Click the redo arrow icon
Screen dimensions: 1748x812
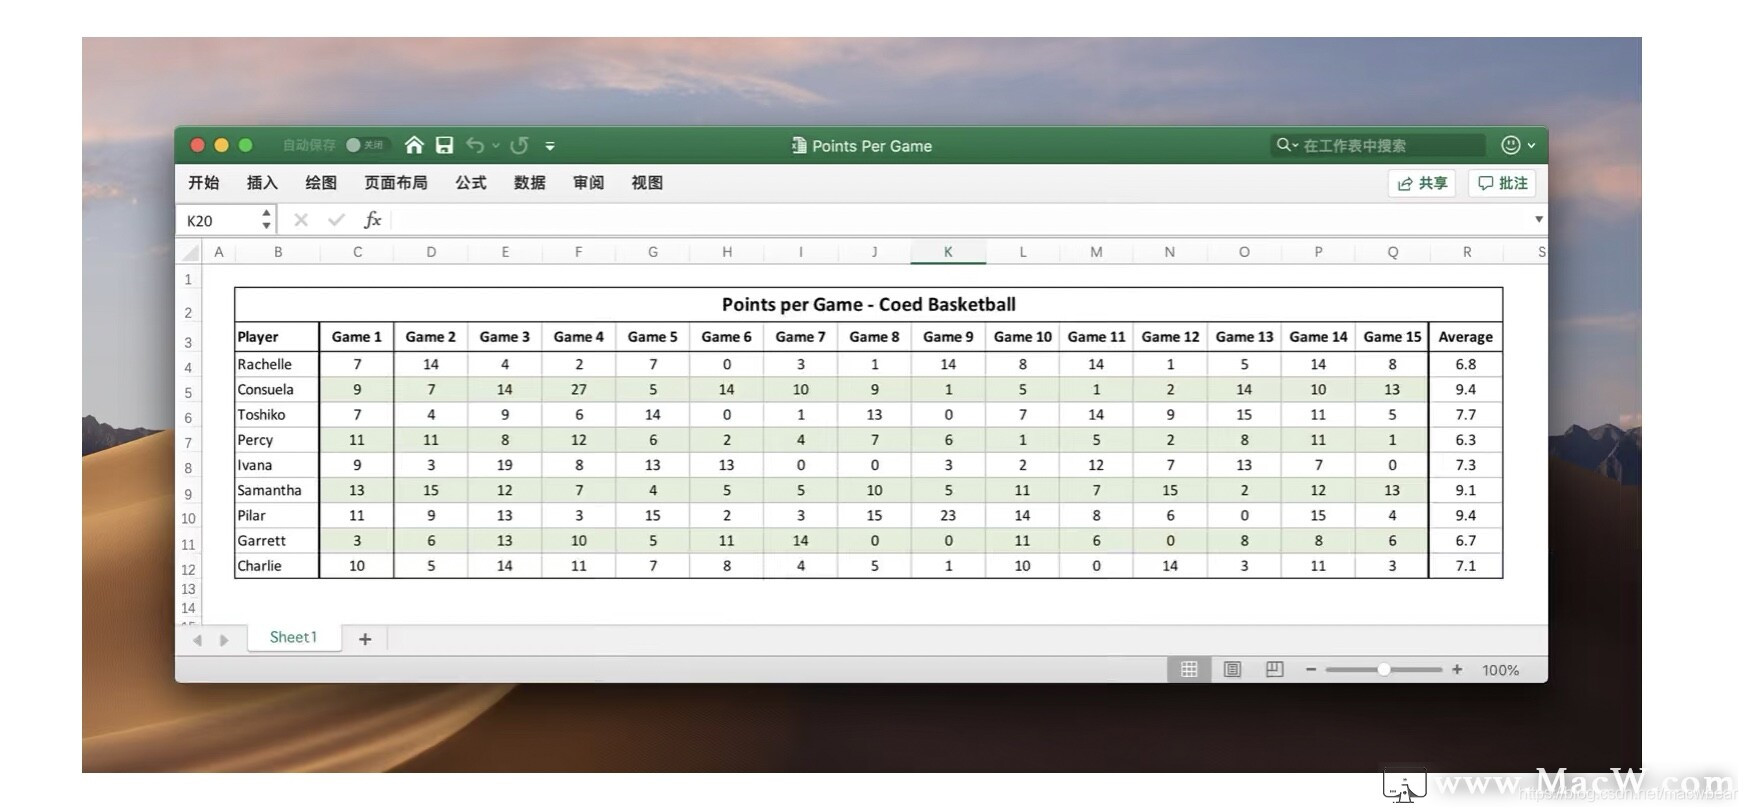click(519, 146)
